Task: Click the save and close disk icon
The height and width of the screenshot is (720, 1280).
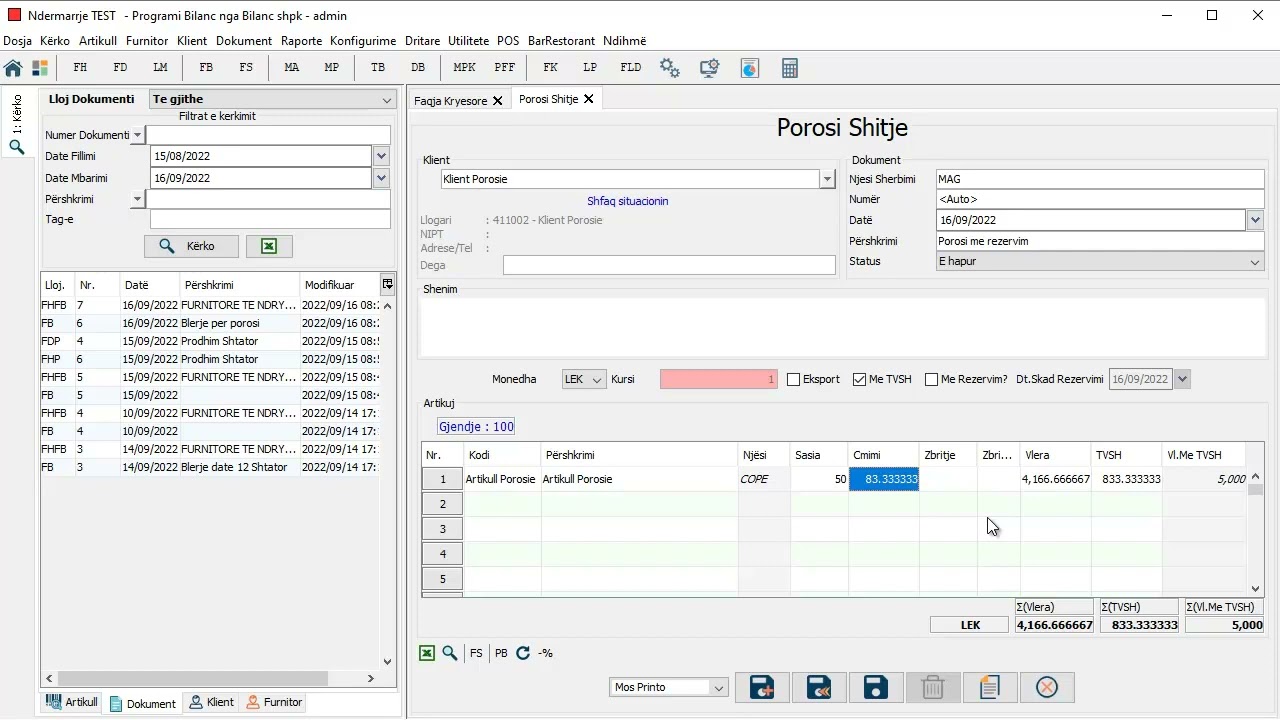Action: coord(819,687)
